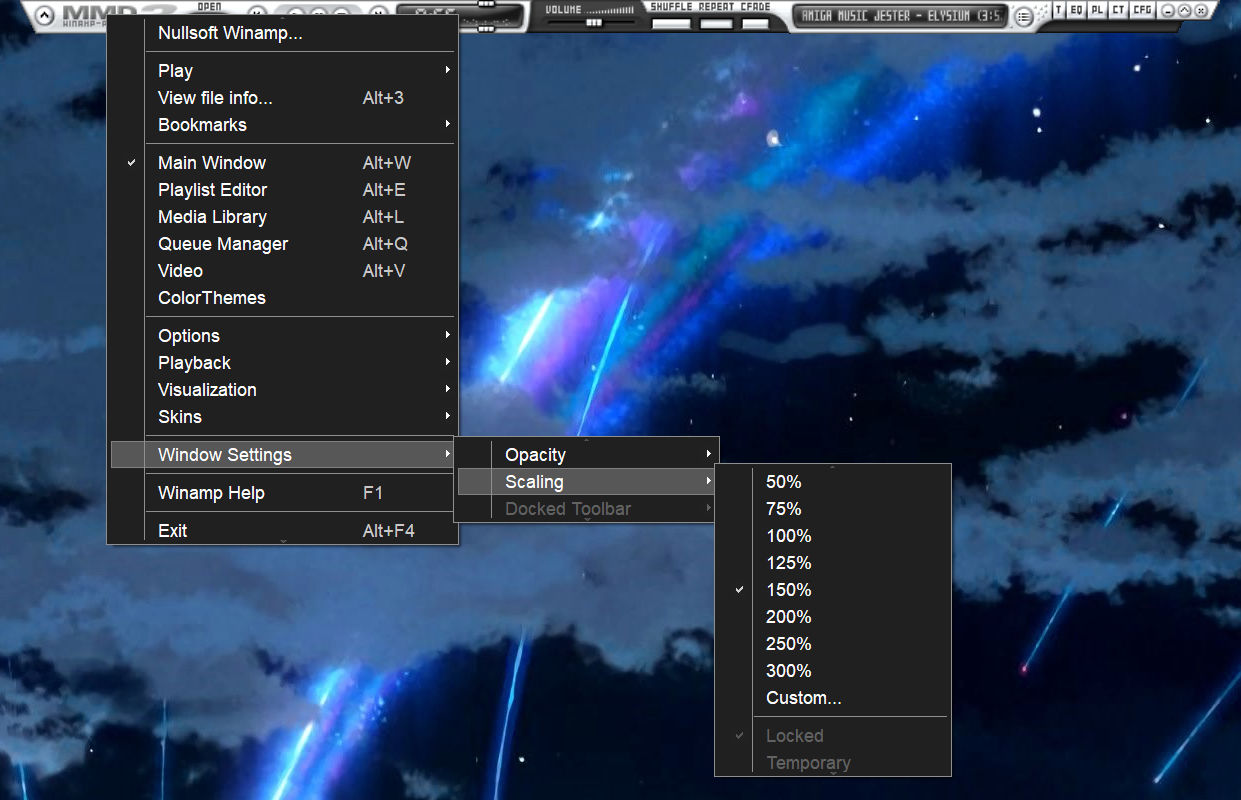Expand the Skins submenu arrow
The height and width of the screenshot is (800, 1241).
tap(447, 416)
